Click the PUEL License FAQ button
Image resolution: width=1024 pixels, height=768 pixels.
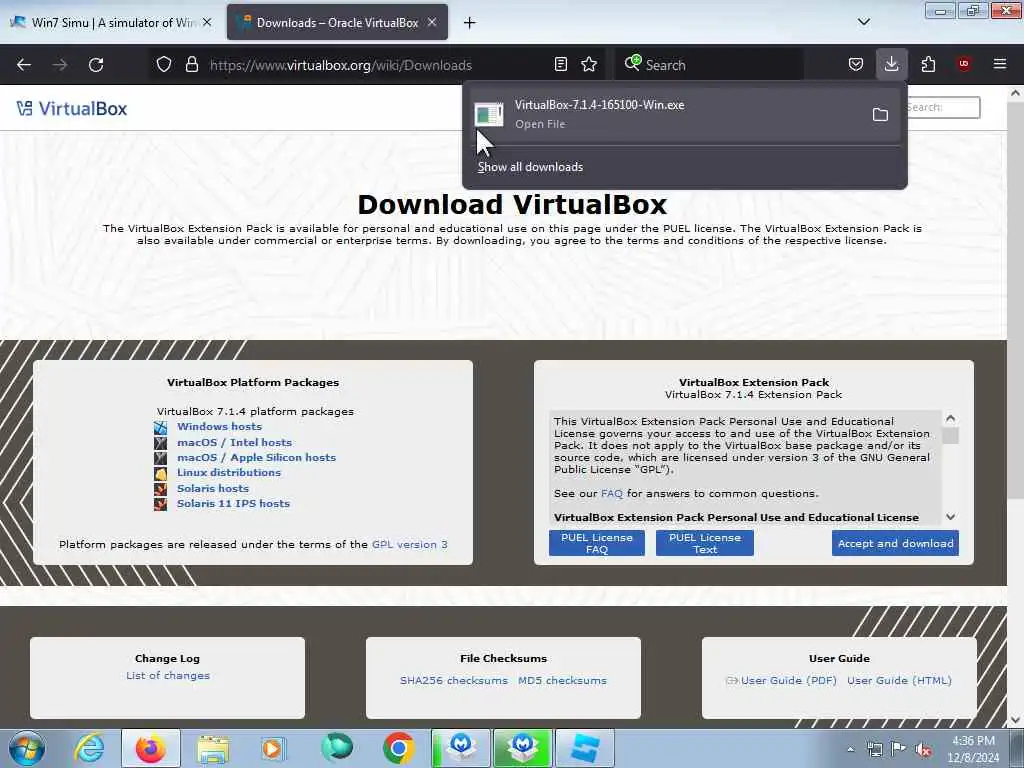tap(597, 543)
